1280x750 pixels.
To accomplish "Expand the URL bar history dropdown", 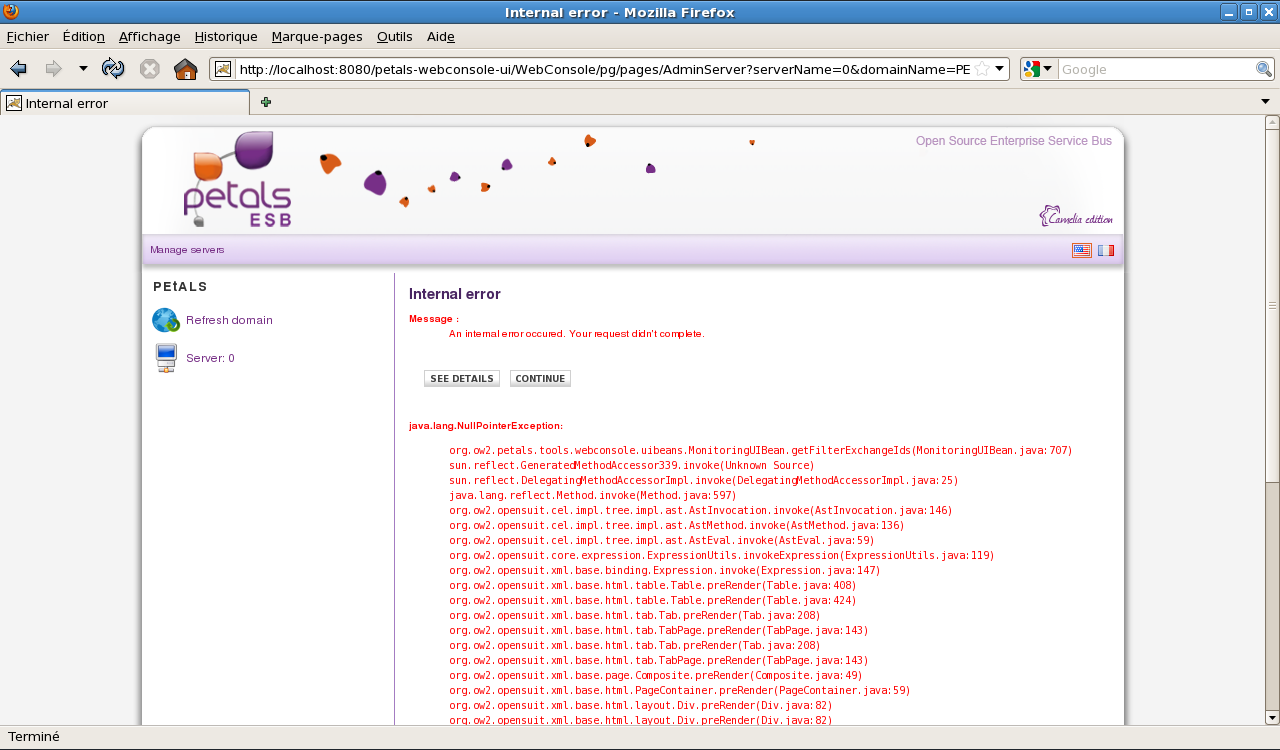I will click(999, 69).
